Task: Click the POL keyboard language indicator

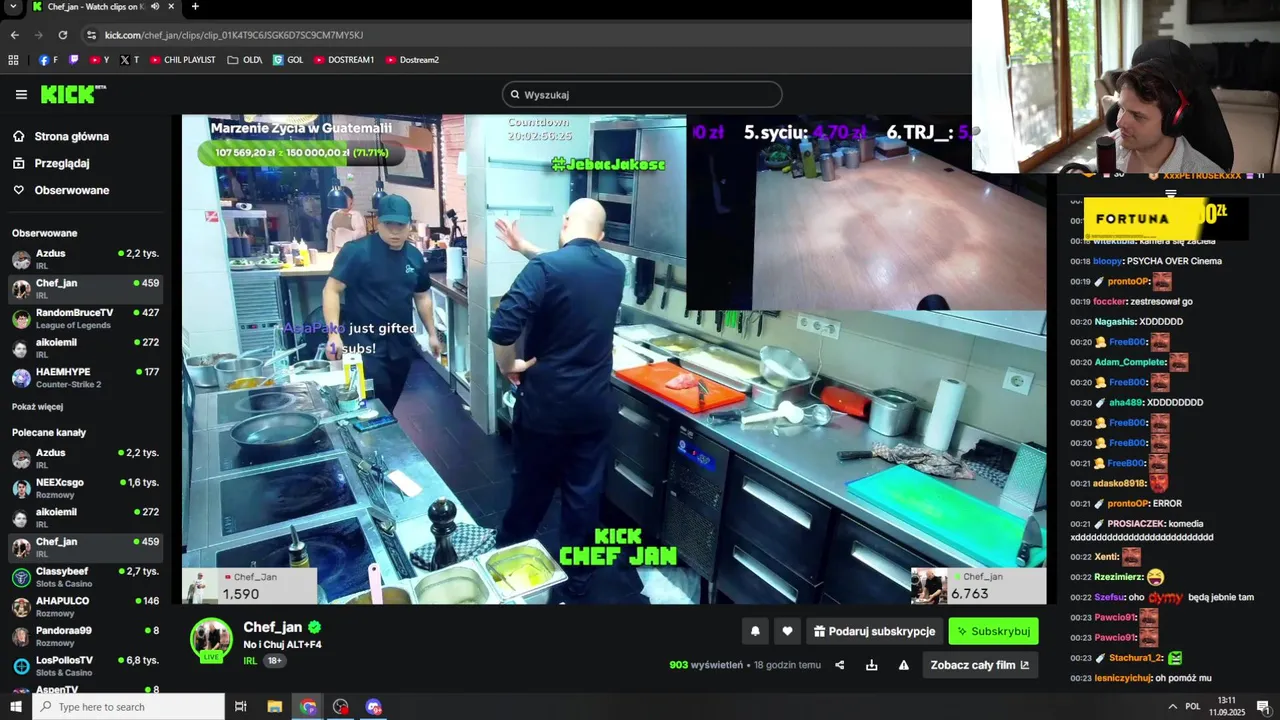Action: [x=1193, y=707]
